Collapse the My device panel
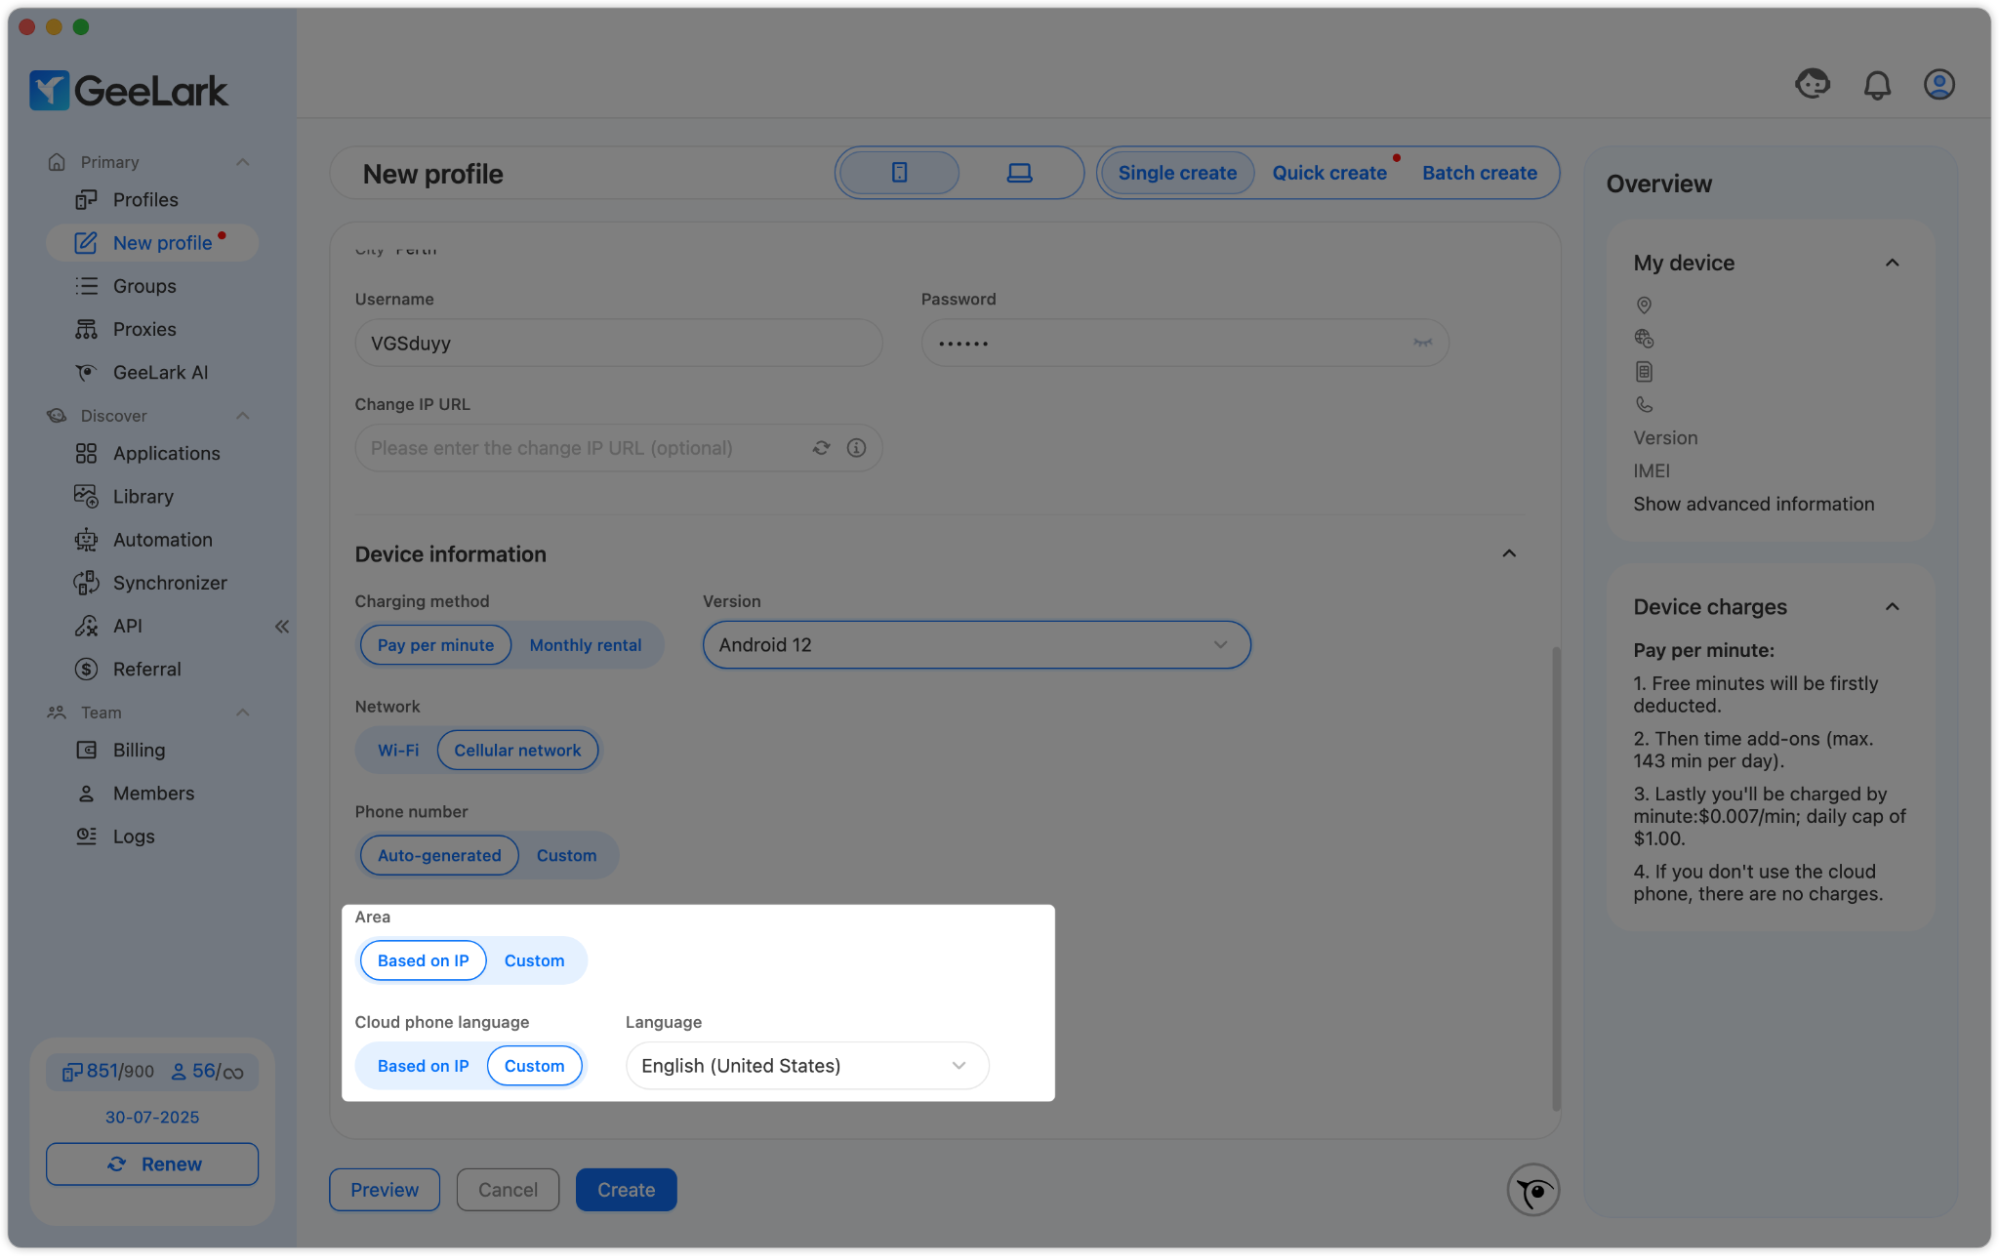 1892,263
